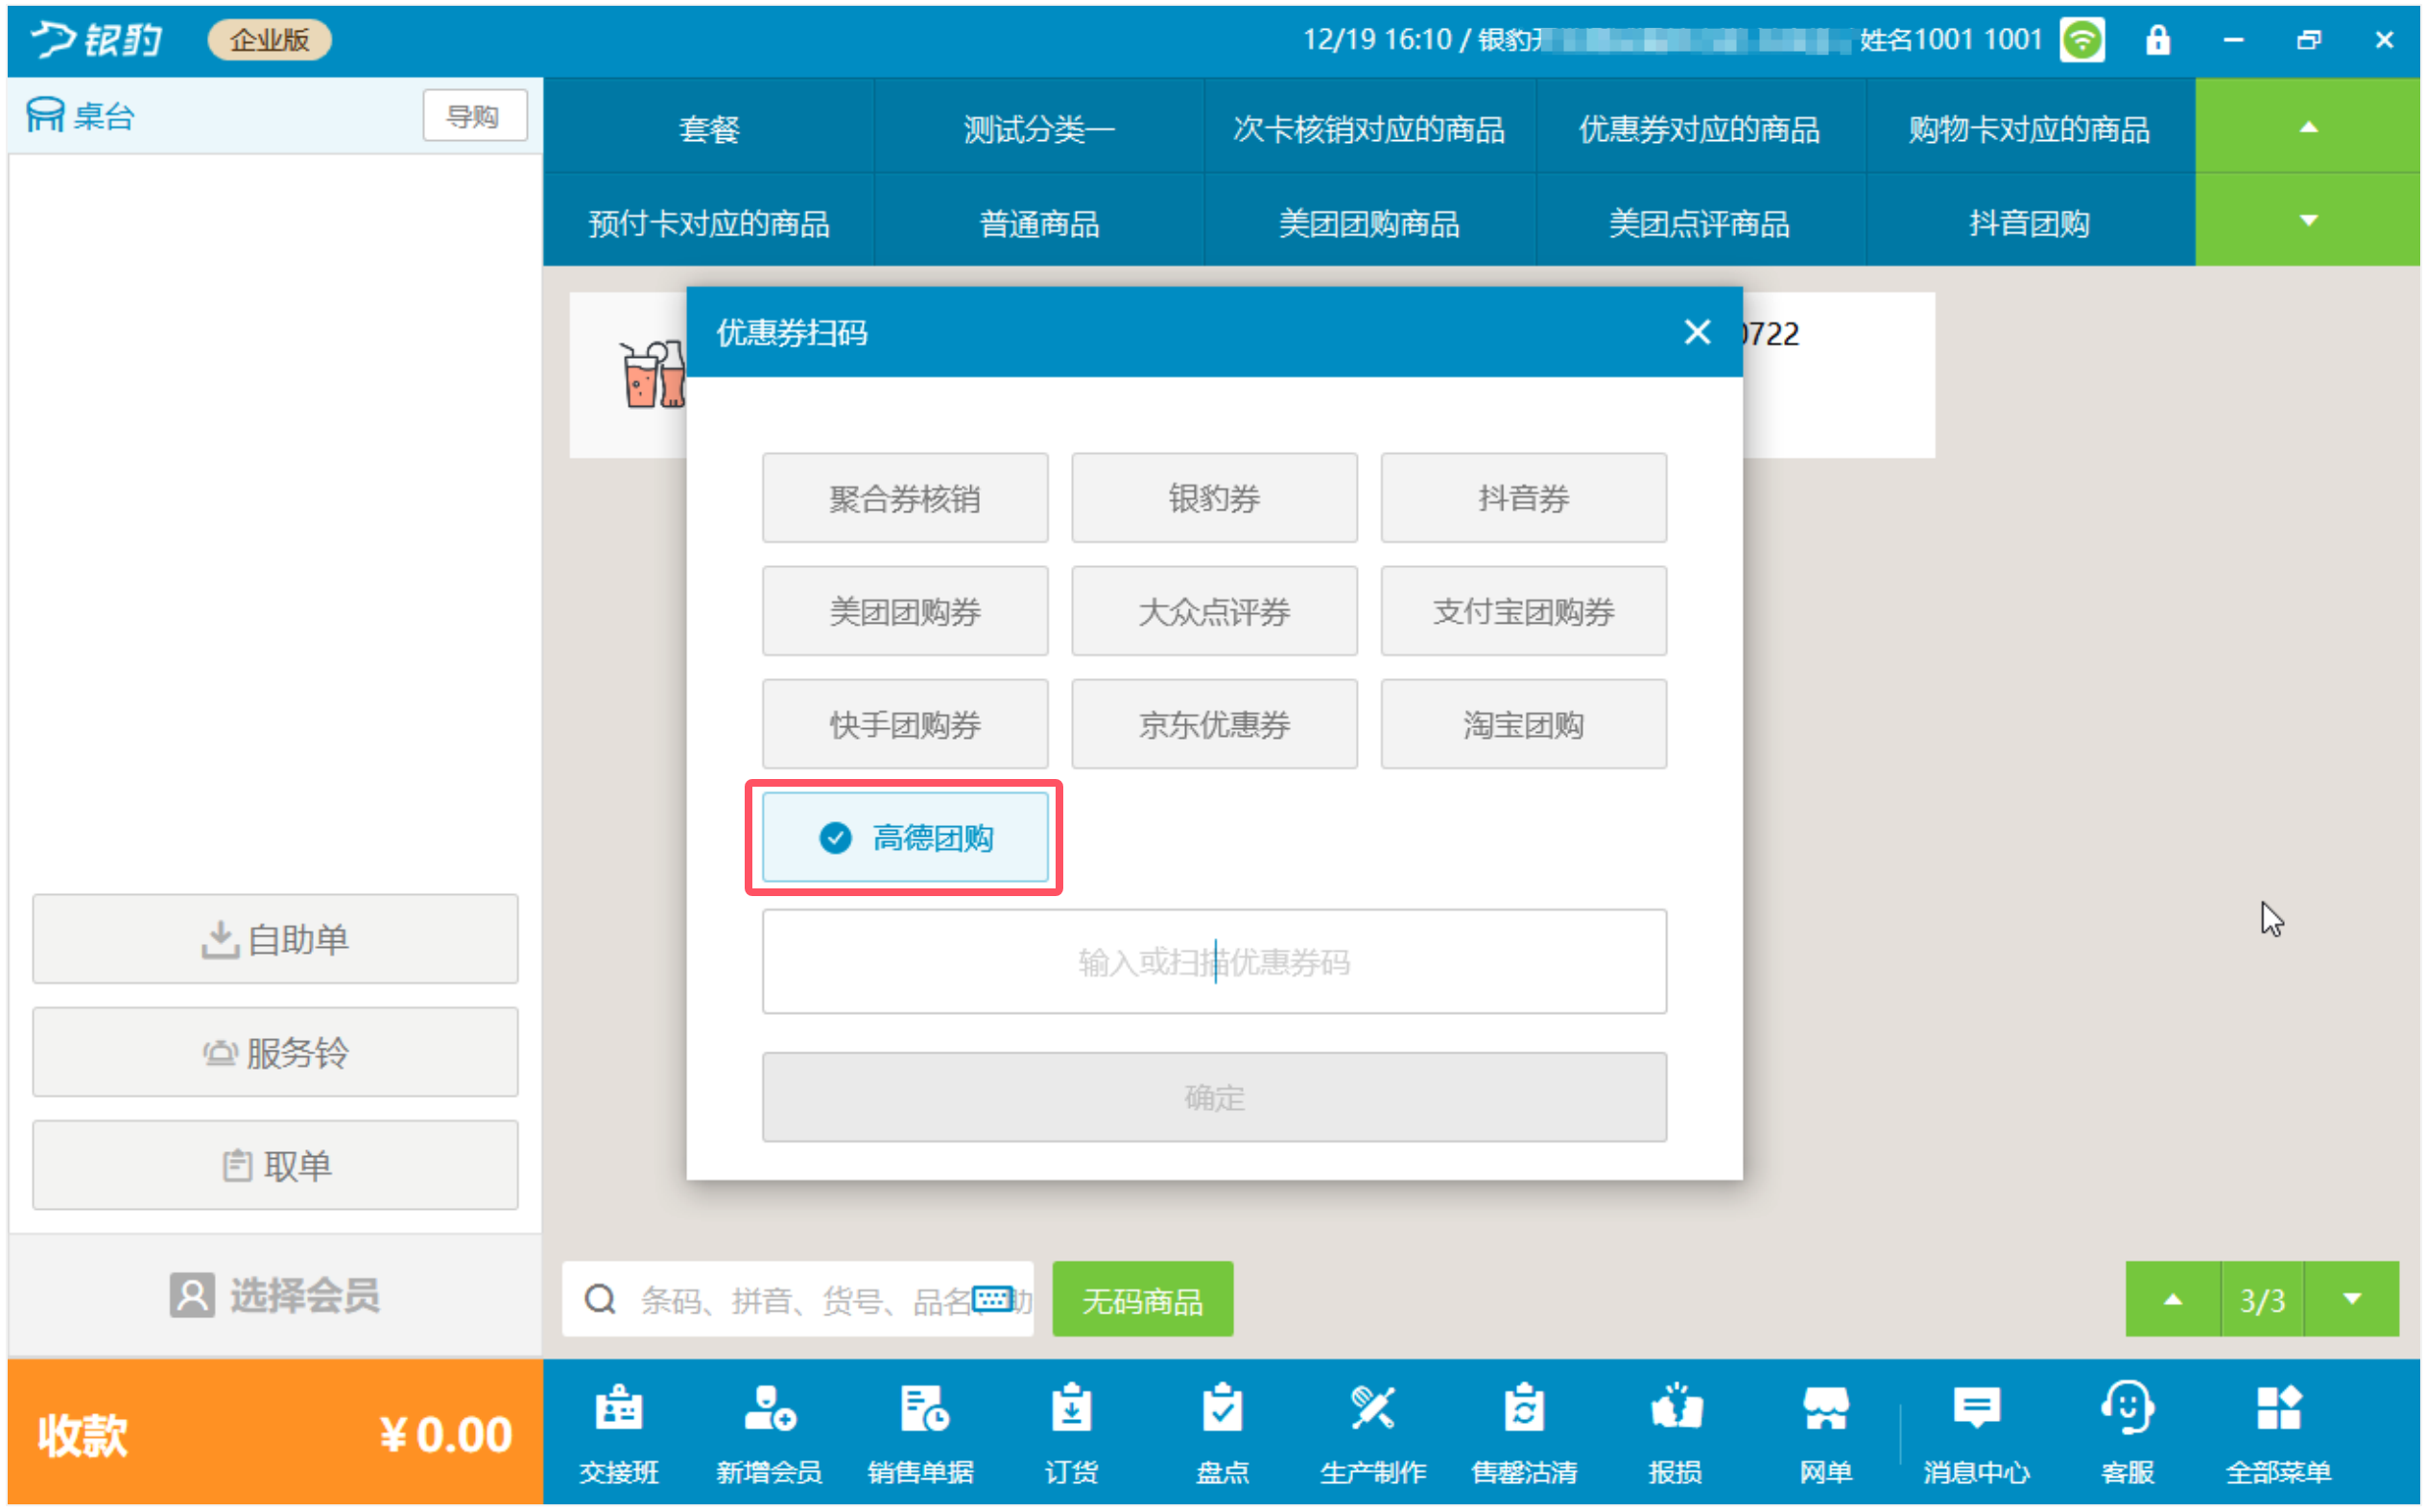Click the 客服 customer service icon
The height and width of the screenshot is (1512, 2426).
pyautogui.click(x=2127, y=1432)
